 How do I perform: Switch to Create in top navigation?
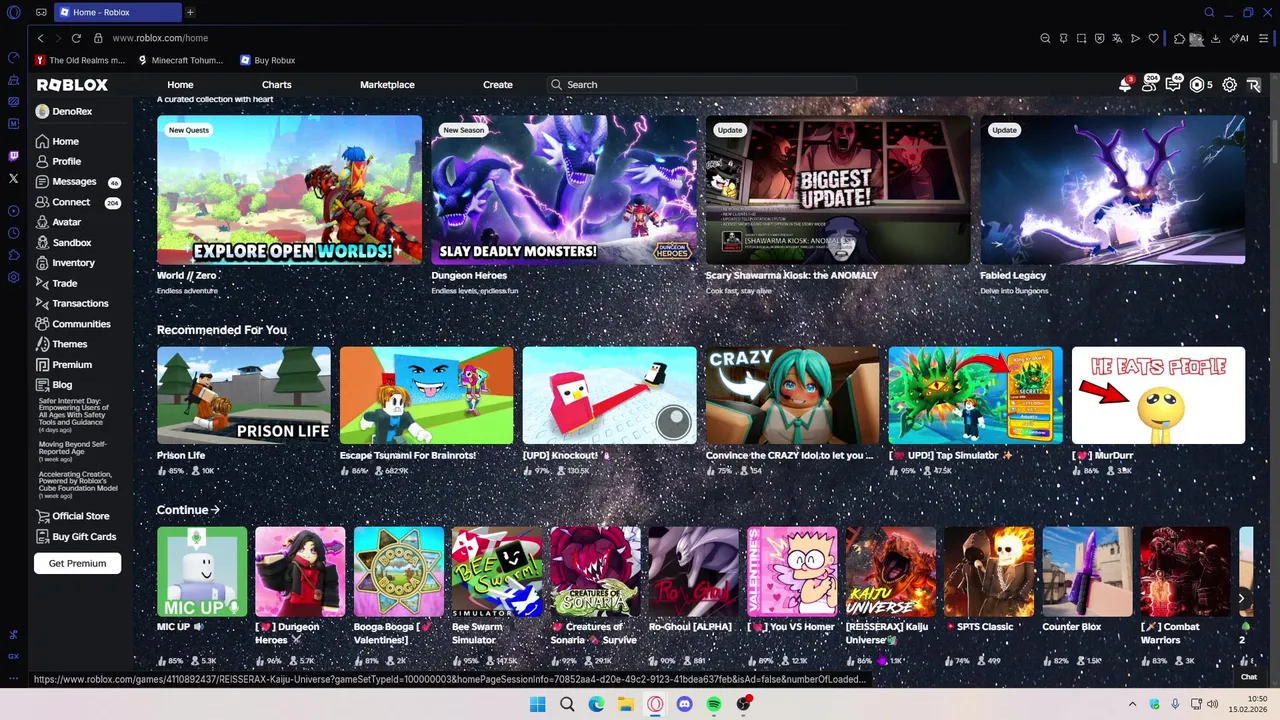(498, 85)
